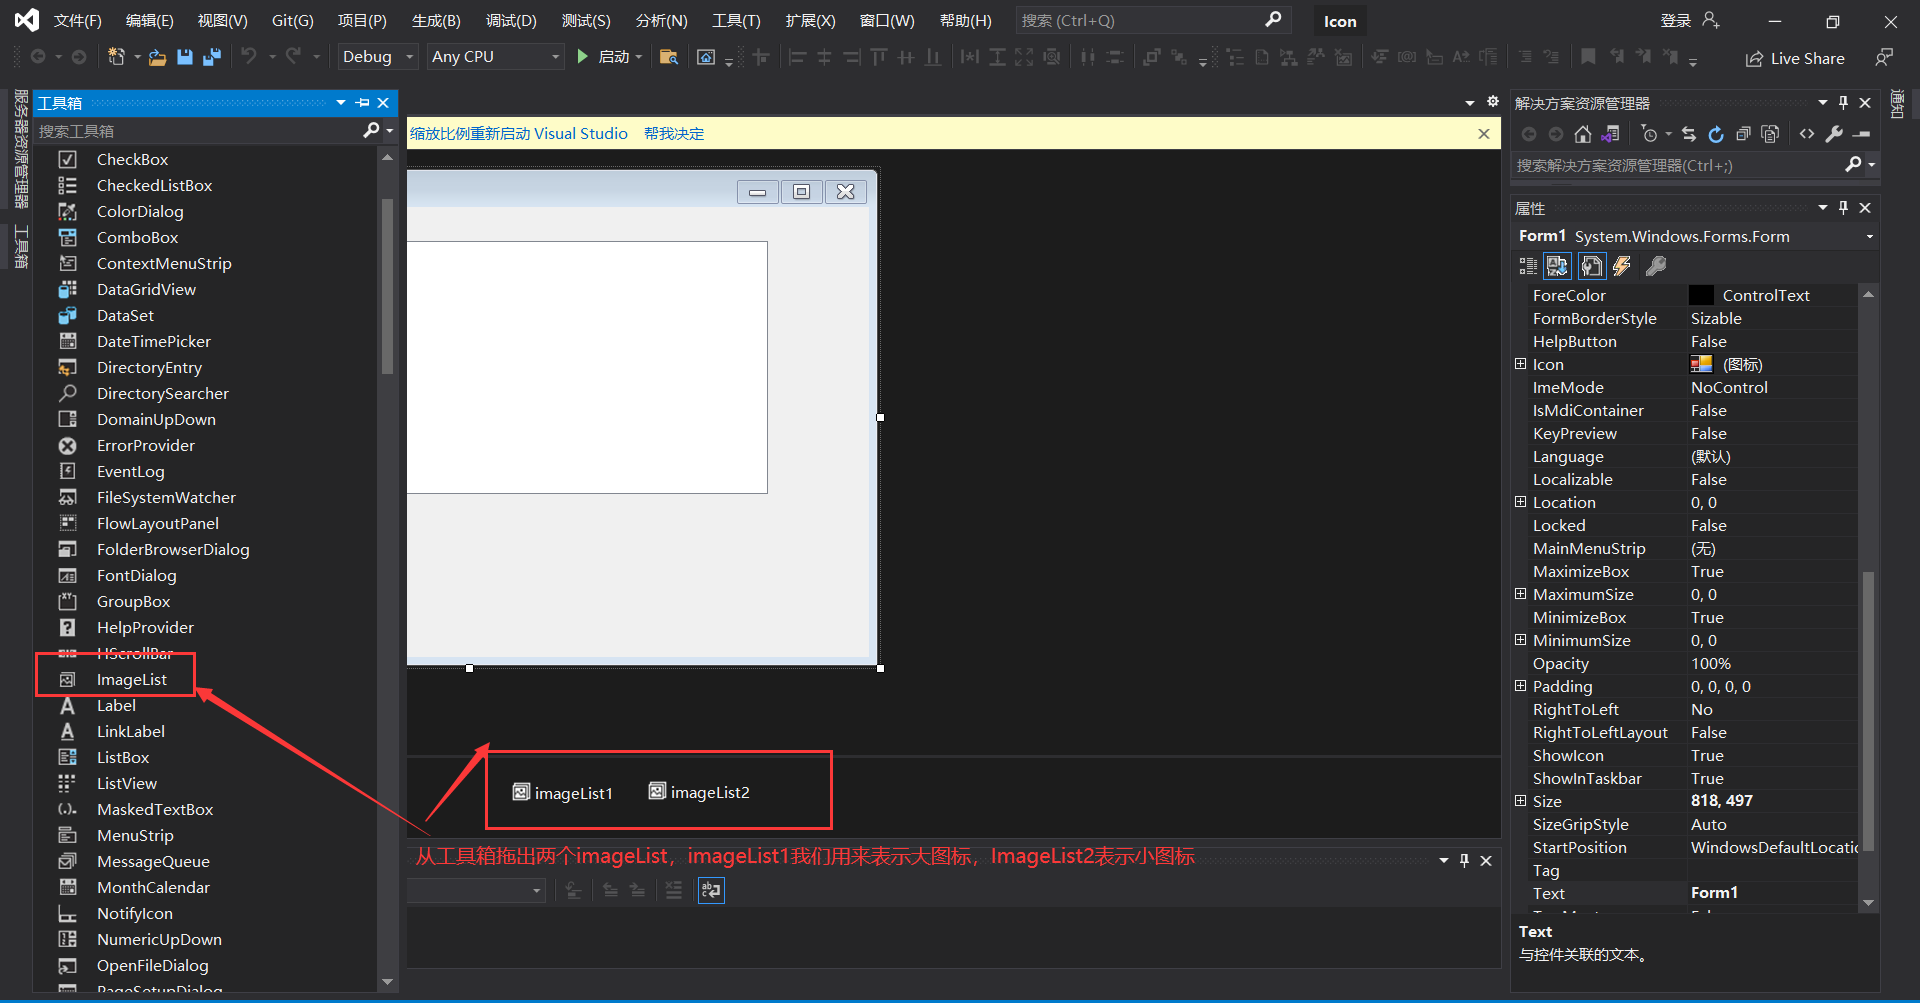Click the Find in Files folder icon

669,58
